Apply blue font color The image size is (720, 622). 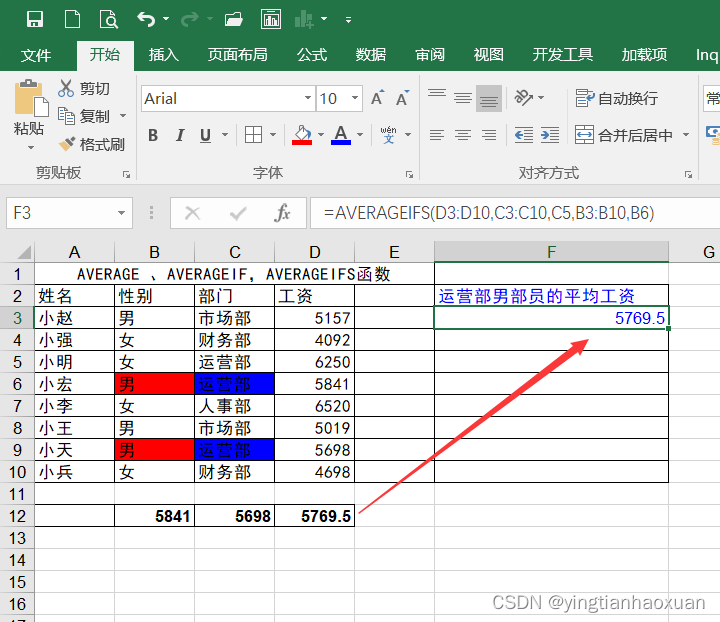pos(341,135)
